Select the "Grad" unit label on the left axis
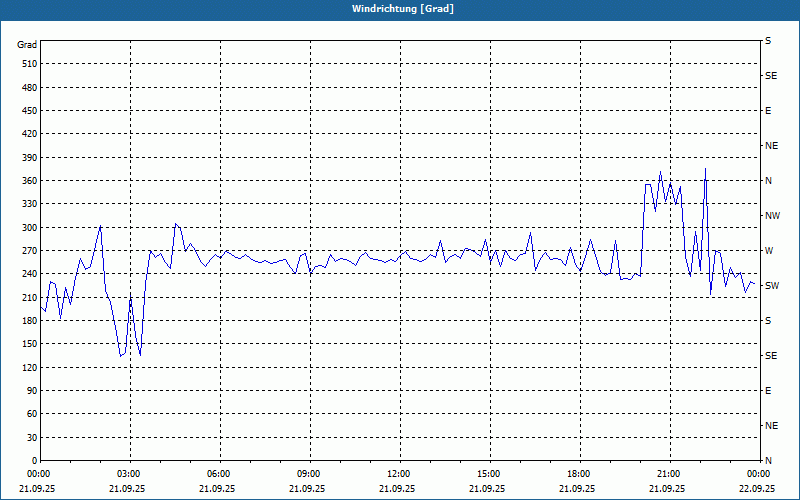The height and width of the screenshot is (500, 800). coord(27,45)
